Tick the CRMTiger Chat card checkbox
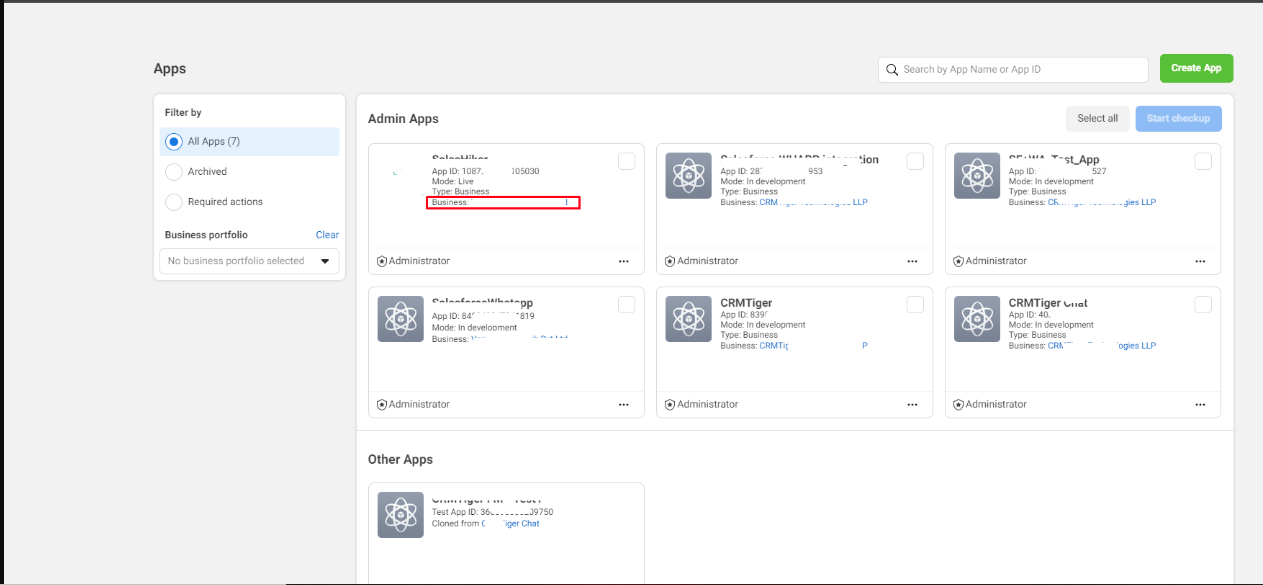 click(x=1203, y=305)
